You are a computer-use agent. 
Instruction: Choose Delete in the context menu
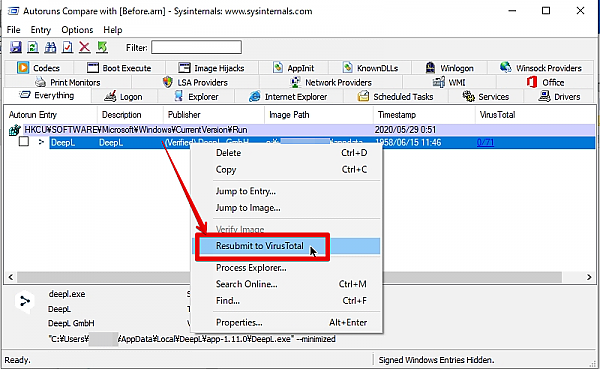point(287,153)
